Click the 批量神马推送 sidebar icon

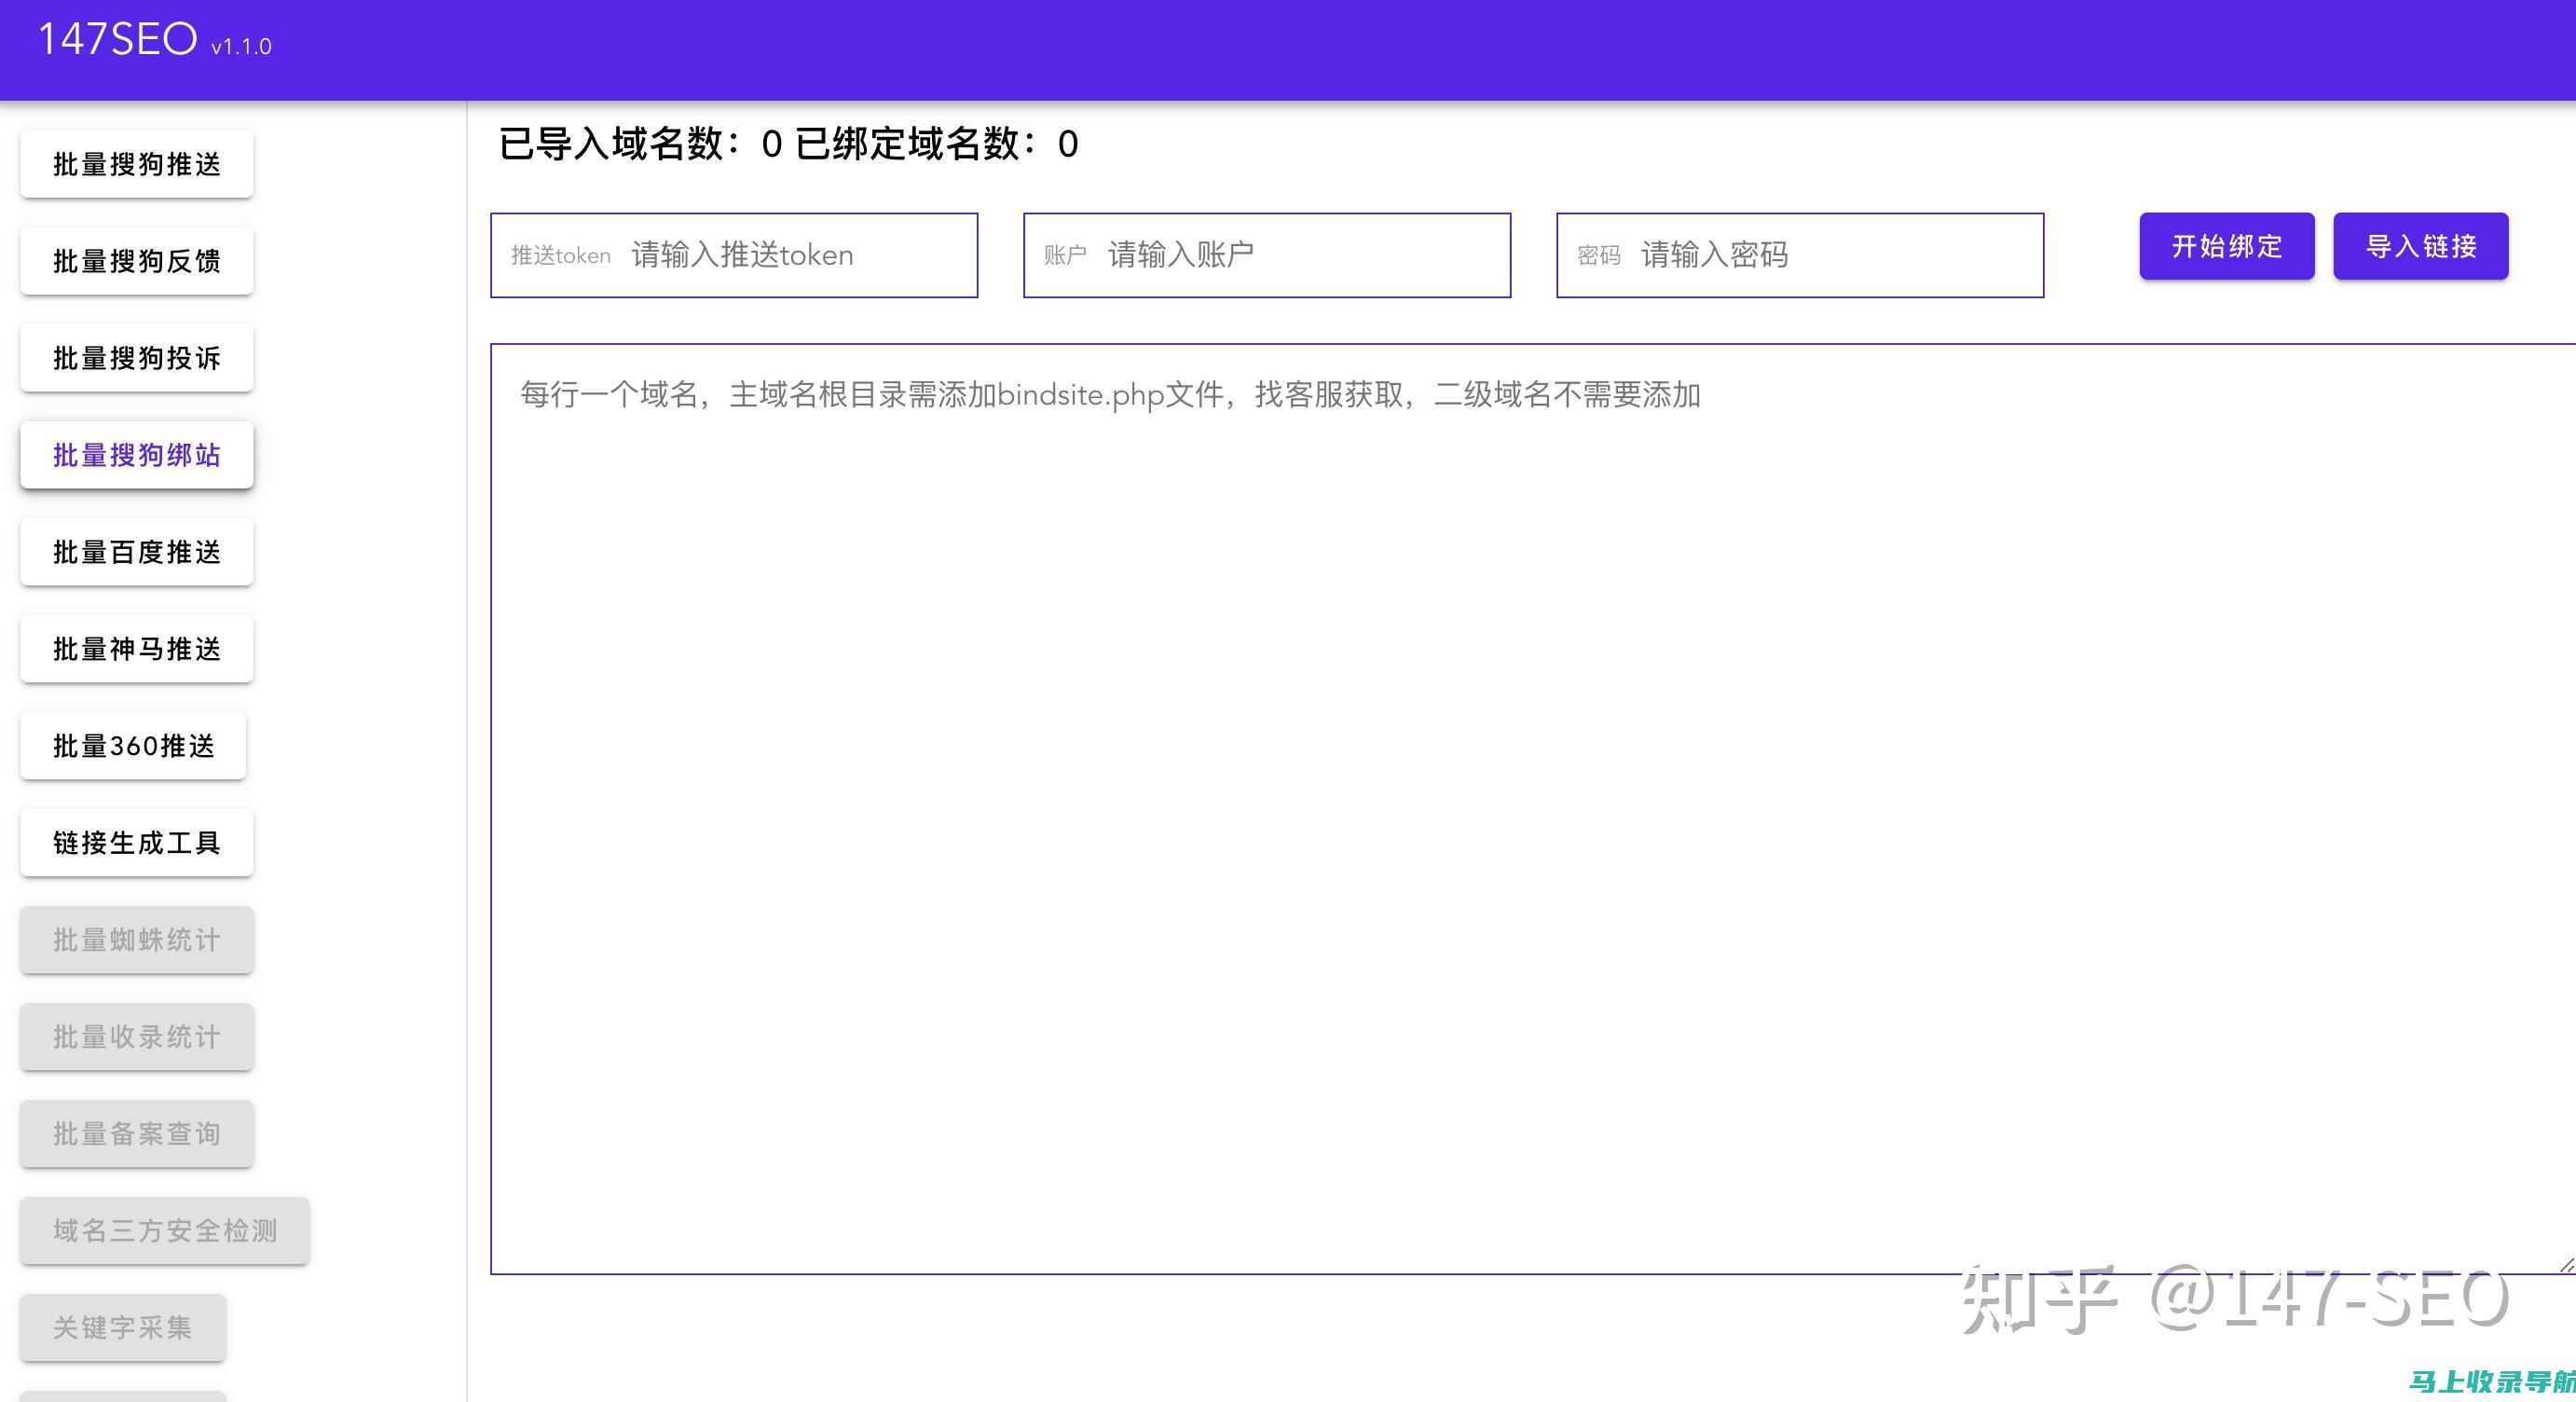click(138, 649)
